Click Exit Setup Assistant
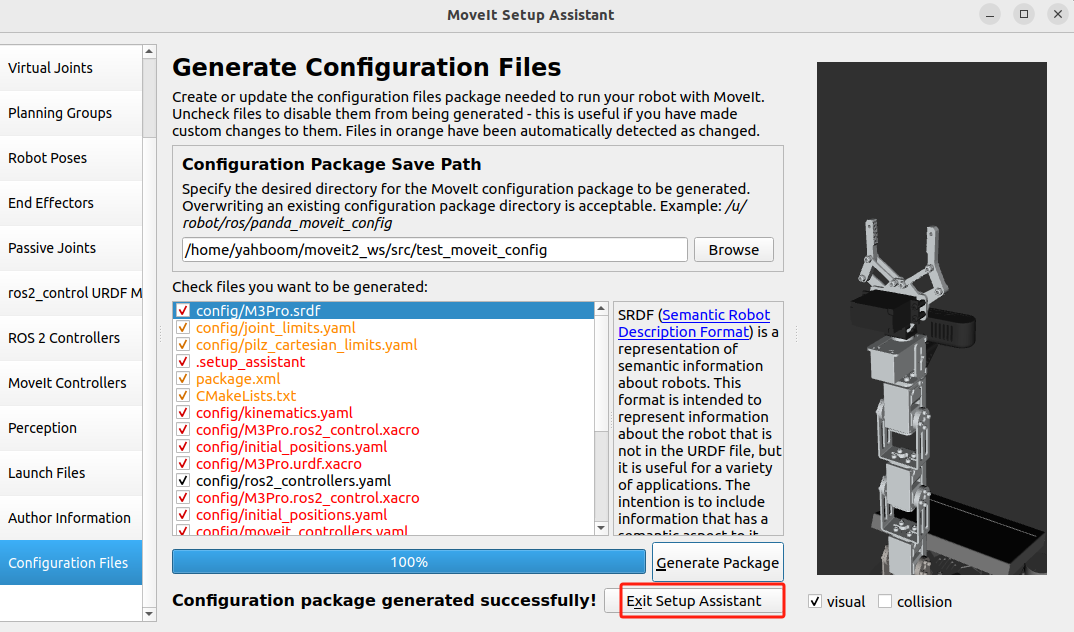The width and height of the screenshot is (1074, 632). coord(694,601)
